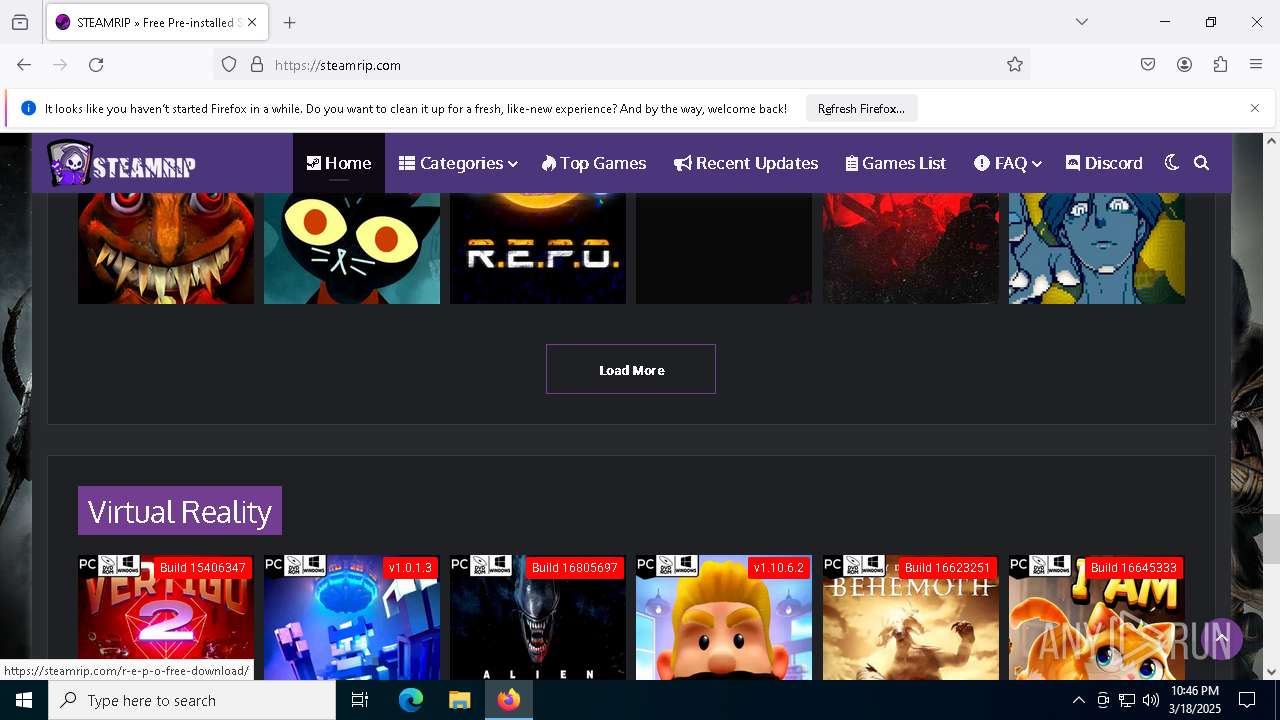Click the Virtual Reality section heading

(180, 511)
